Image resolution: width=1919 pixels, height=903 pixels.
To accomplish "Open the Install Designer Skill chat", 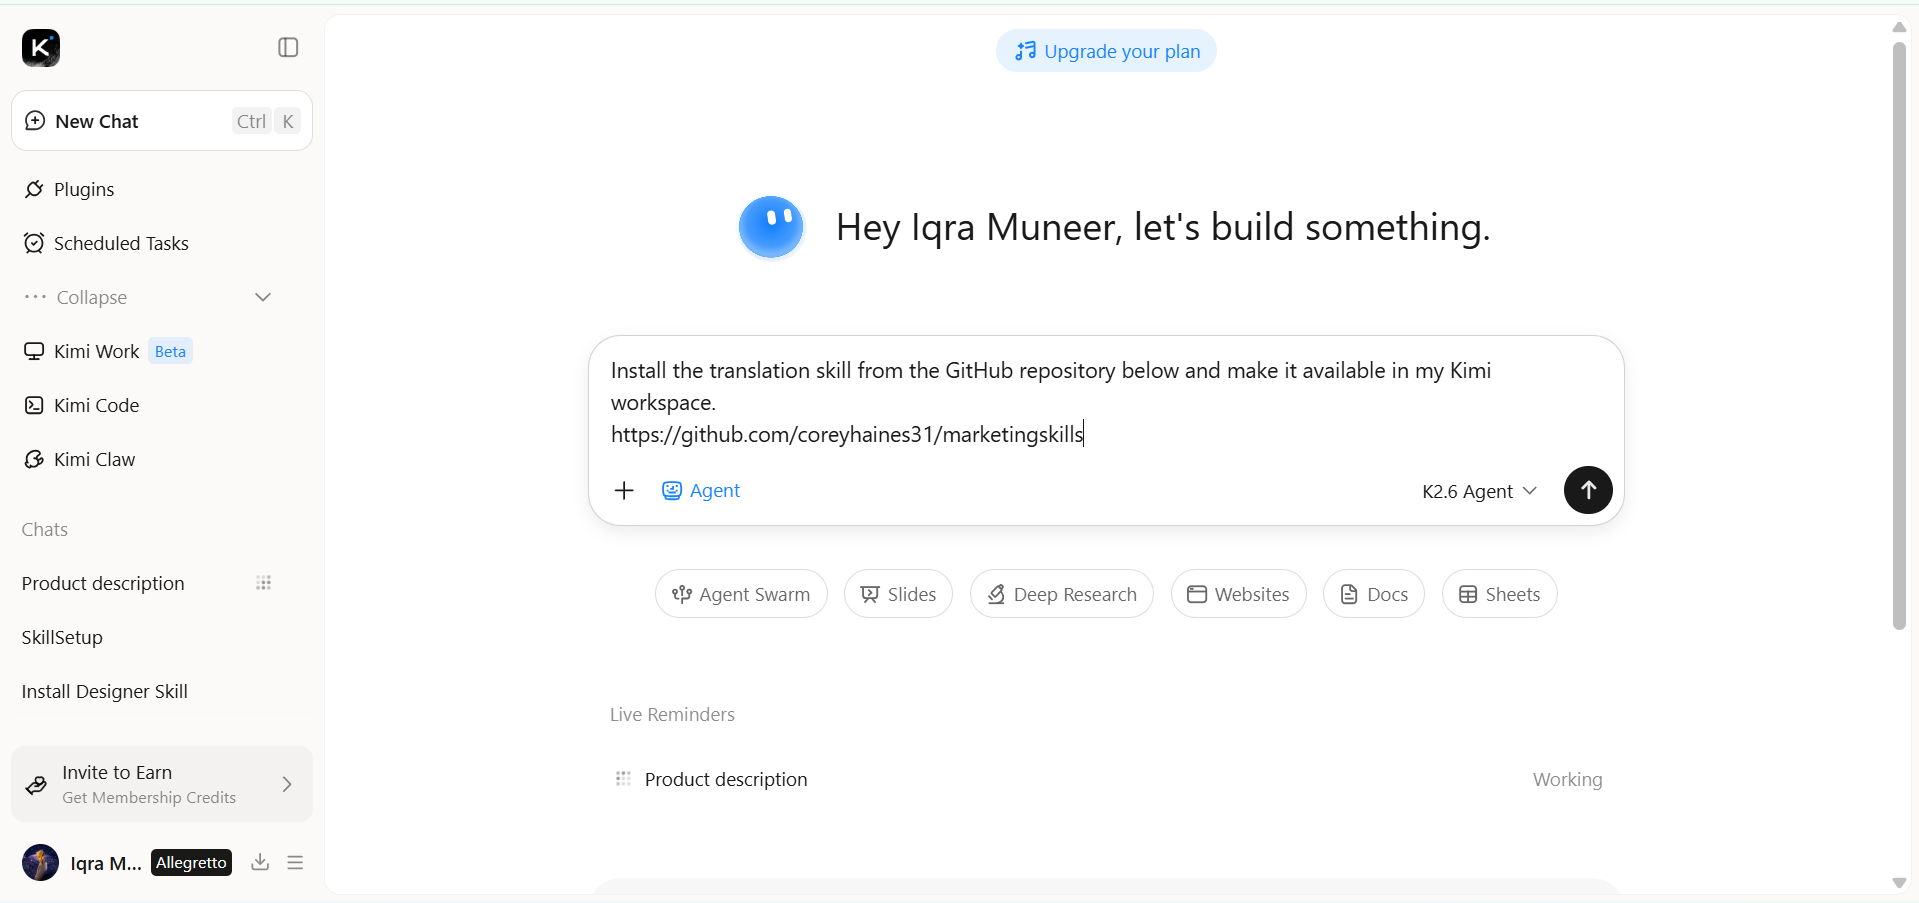I will [x=105, y=691].
